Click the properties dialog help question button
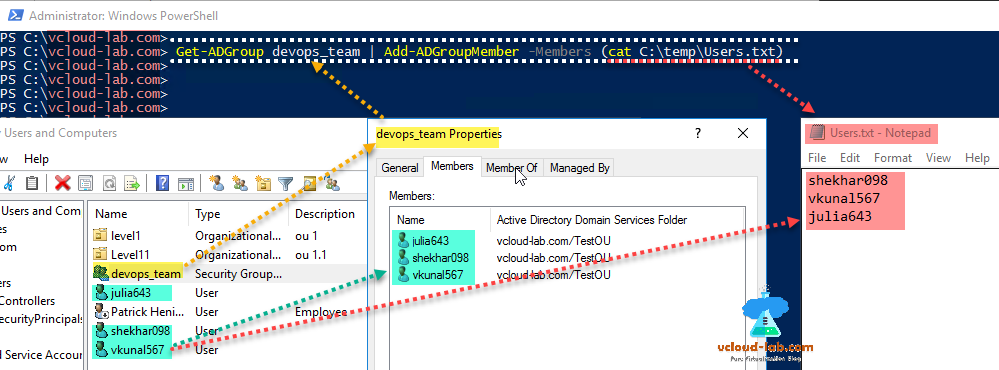Image resolution: width=999 pixels, height=370 pixels. 698,134
